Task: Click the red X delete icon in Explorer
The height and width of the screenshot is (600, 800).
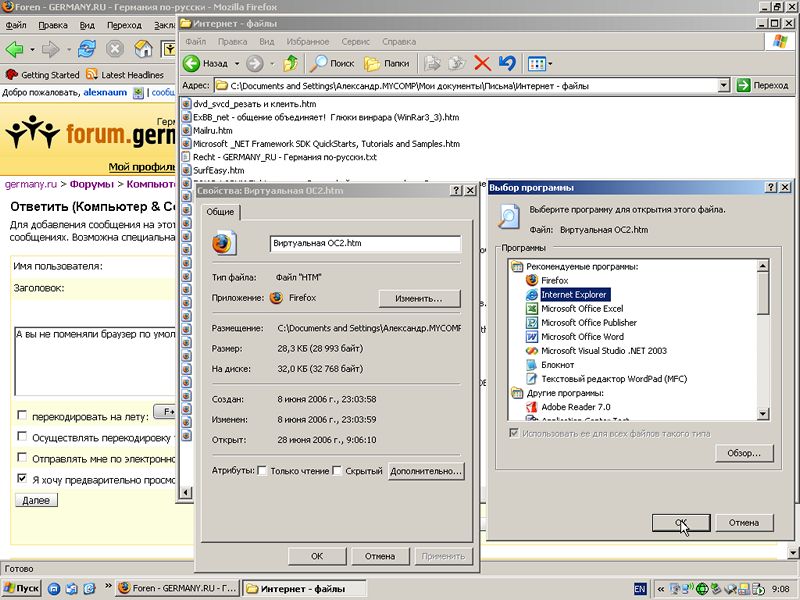Action: (x=482, y=63)
